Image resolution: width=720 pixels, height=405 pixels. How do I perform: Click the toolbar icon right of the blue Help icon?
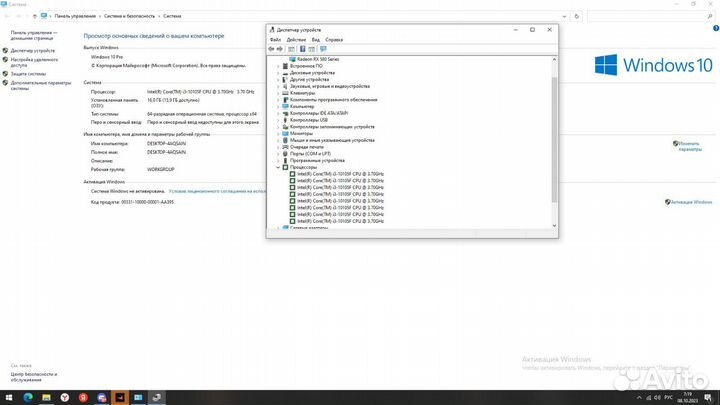coord(312,49)
